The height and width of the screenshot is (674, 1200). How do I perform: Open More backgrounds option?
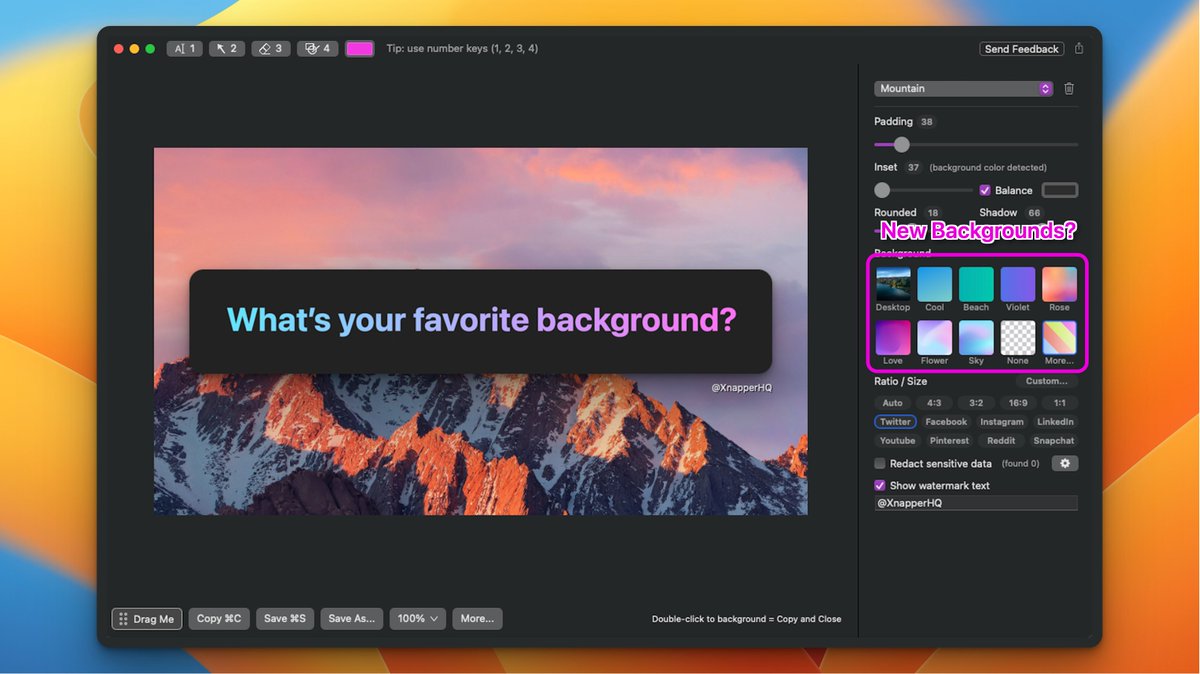[1060, 338]
